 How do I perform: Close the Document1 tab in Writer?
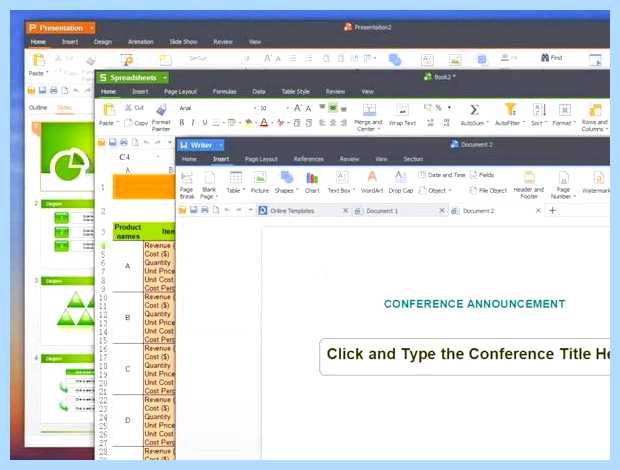tap(442, 211)
